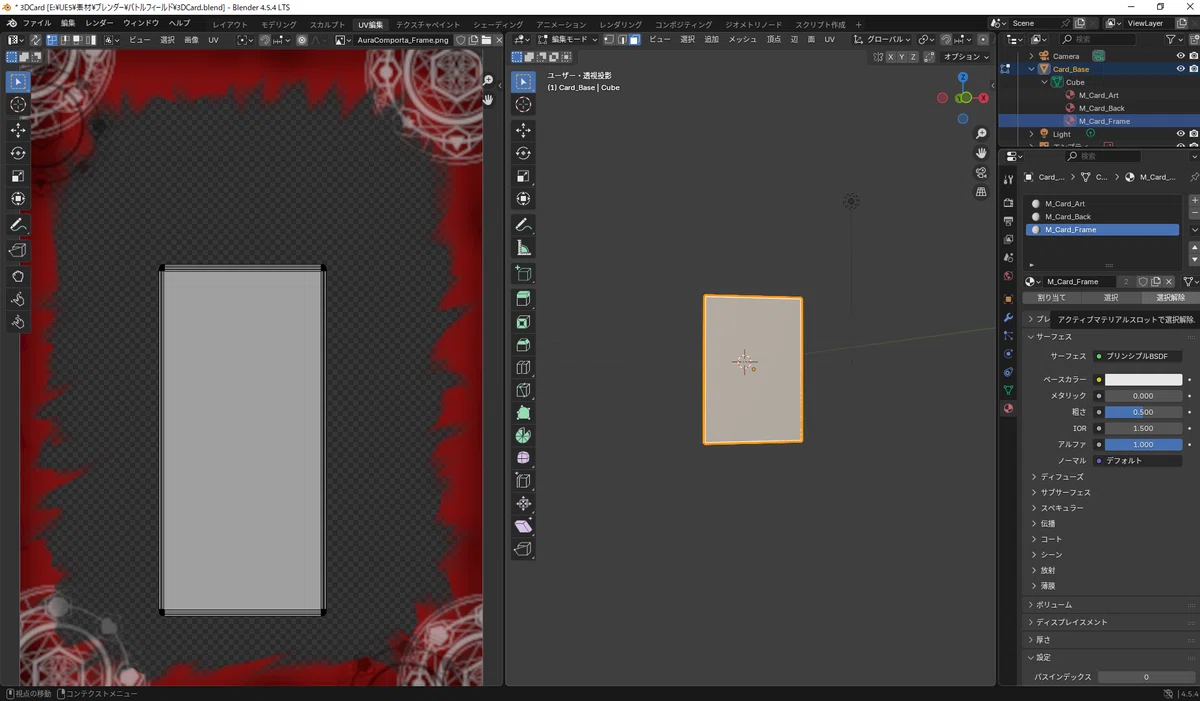Switch perspective/orthographic grid gizmo

click(x=981, y=191)
